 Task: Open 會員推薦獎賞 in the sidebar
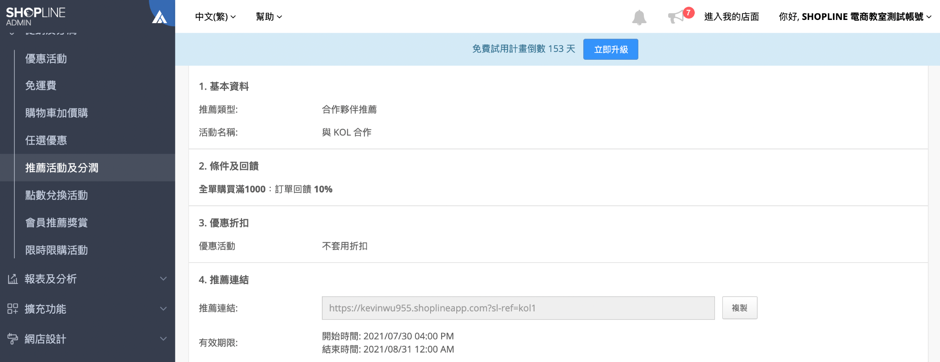[56, 222]
